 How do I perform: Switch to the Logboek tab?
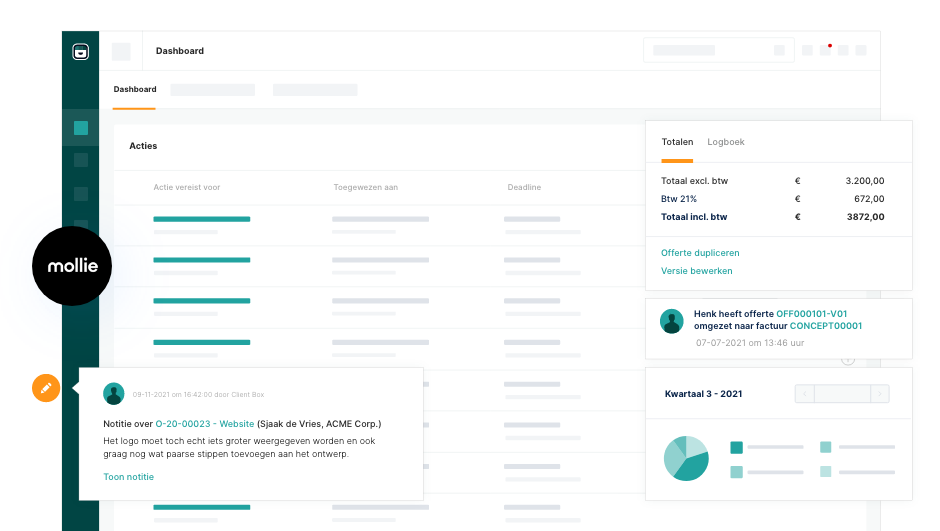tap(725, 142)
